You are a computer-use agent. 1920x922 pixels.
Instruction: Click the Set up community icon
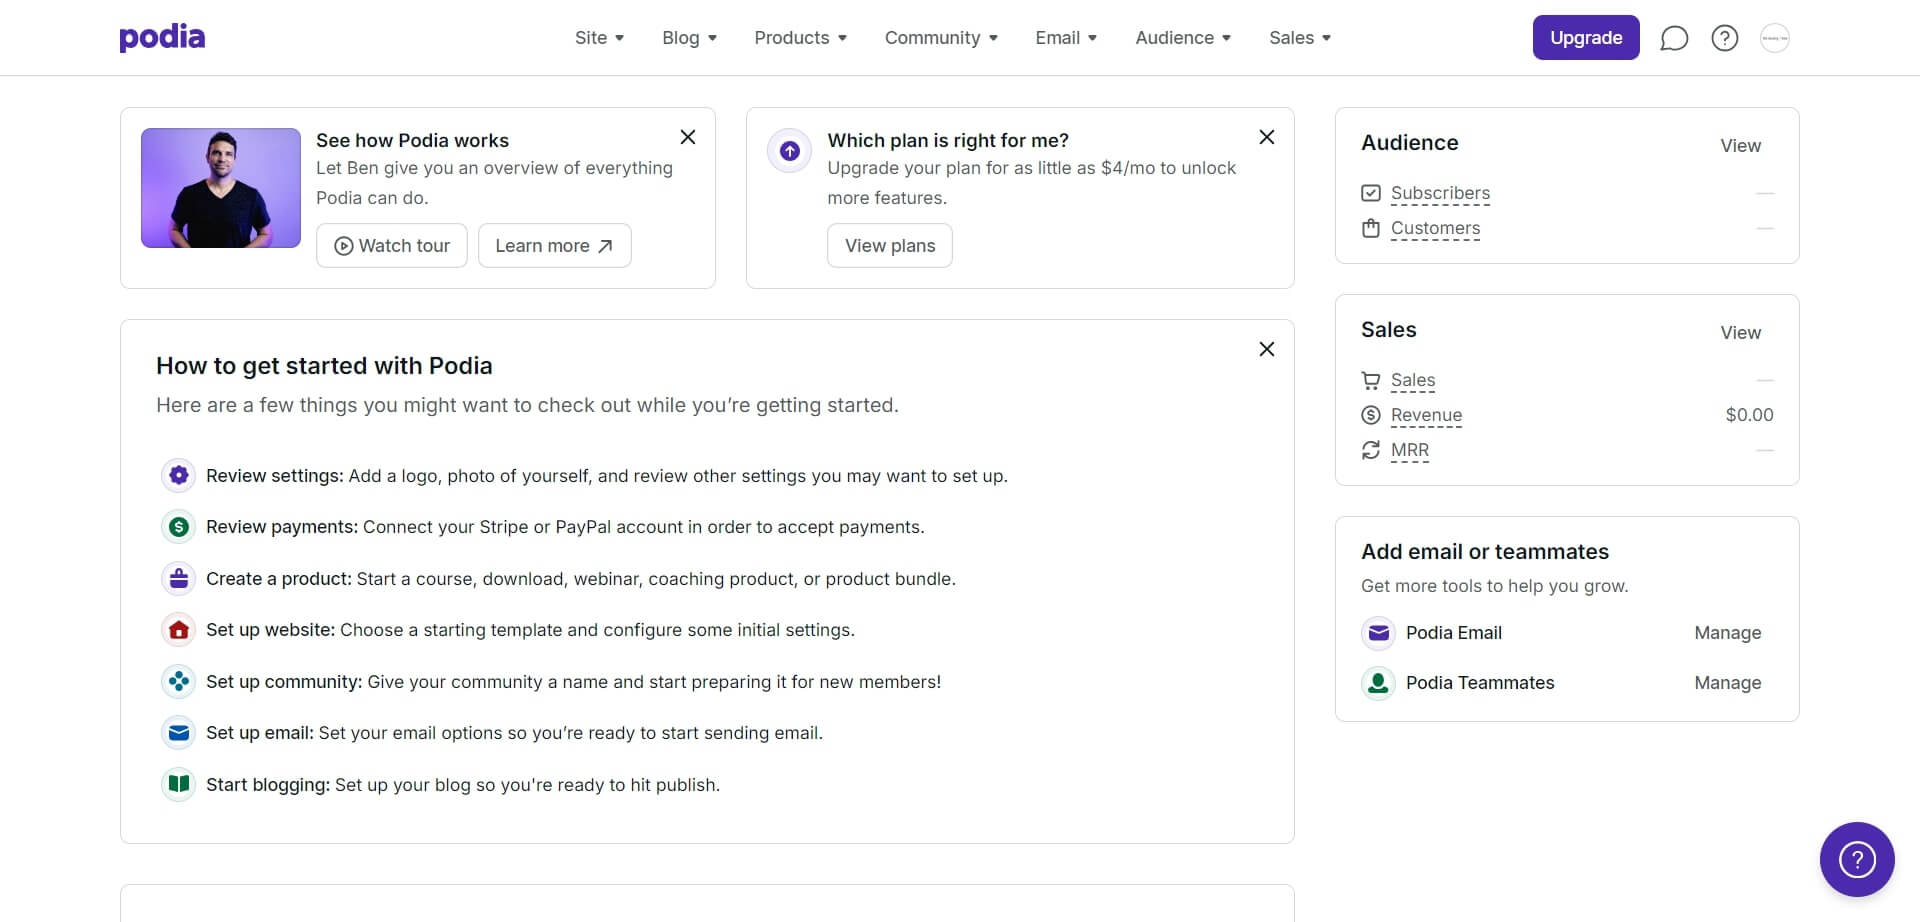tap(179, 681)
